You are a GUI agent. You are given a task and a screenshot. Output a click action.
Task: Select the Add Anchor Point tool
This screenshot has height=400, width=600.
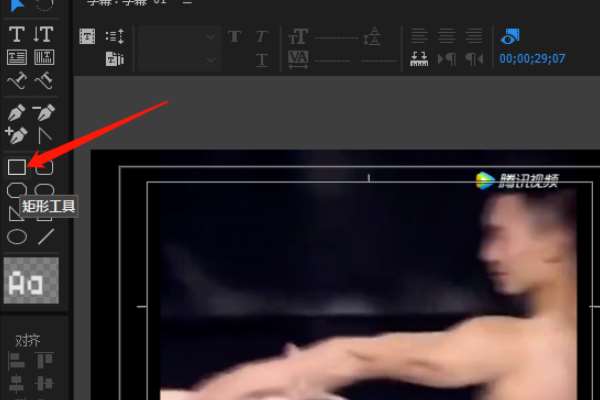coord(16,135)
